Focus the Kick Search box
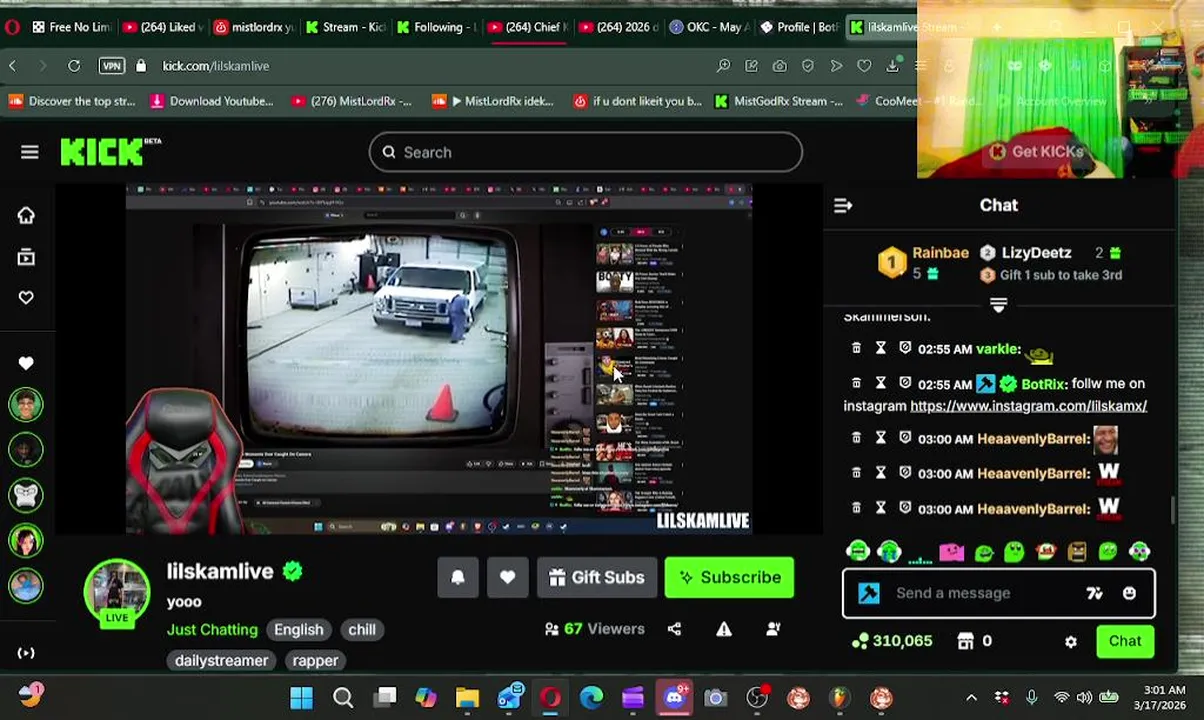1204x720 pixels. [x=585, y=152]
